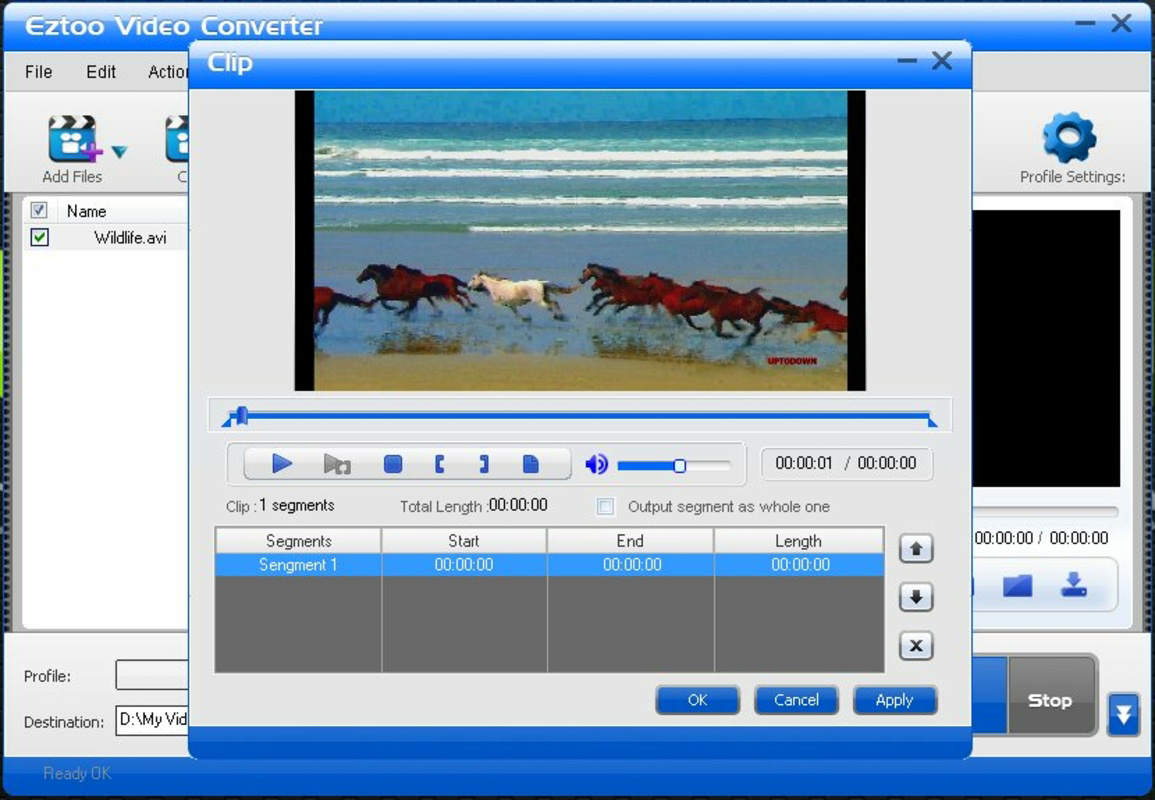This screenshot has width=1155, height=800.
Task: Mute audio using the speaker icon
Action: pyautogui.click(x=596, y=464)
